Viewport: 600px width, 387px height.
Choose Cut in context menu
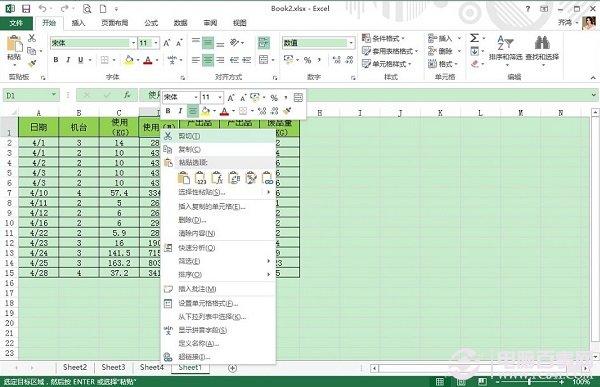tap(218, 136)
